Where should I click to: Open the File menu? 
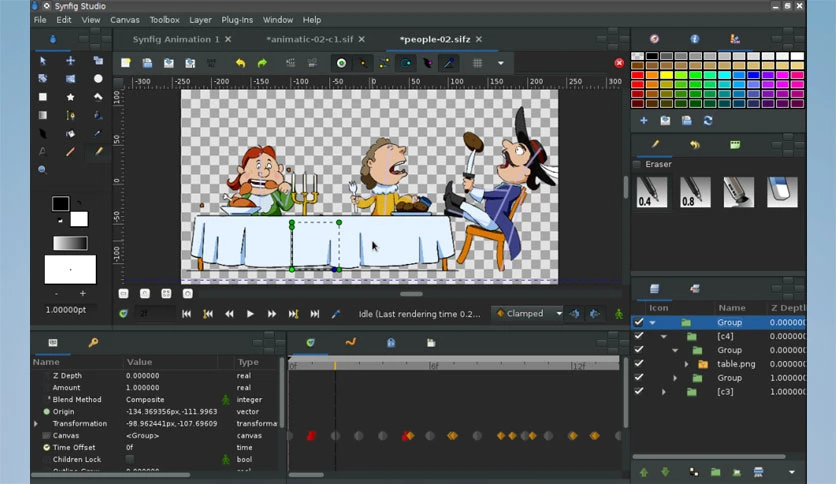(40, 20)
